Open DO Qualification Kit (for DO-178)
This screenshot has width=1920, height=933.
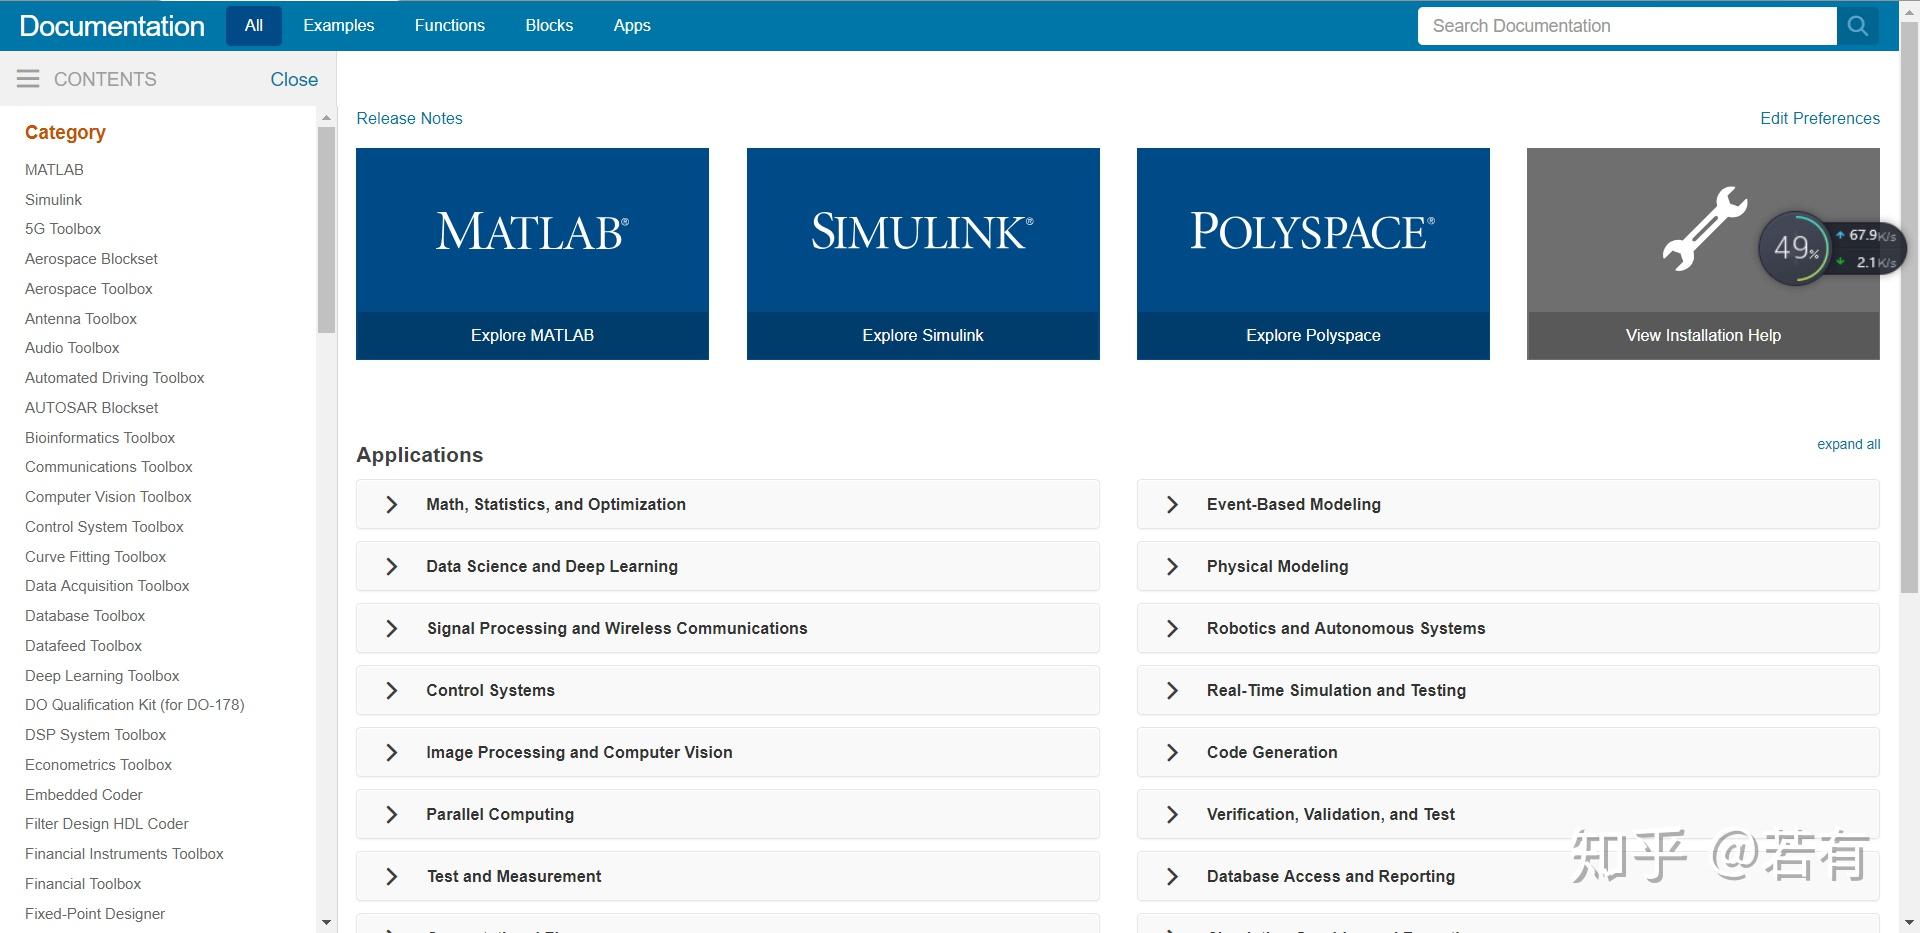click(135, 705)
